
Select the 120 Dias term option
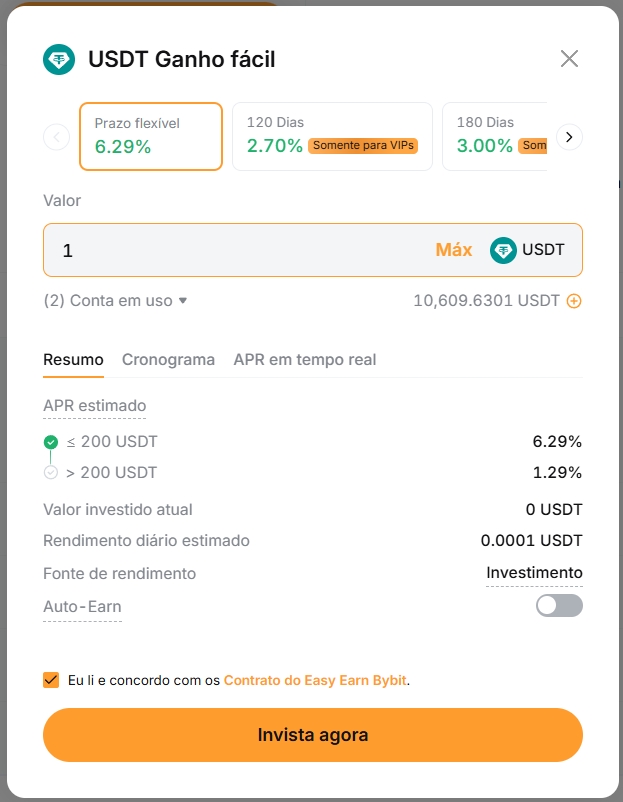tap(332, 136)
